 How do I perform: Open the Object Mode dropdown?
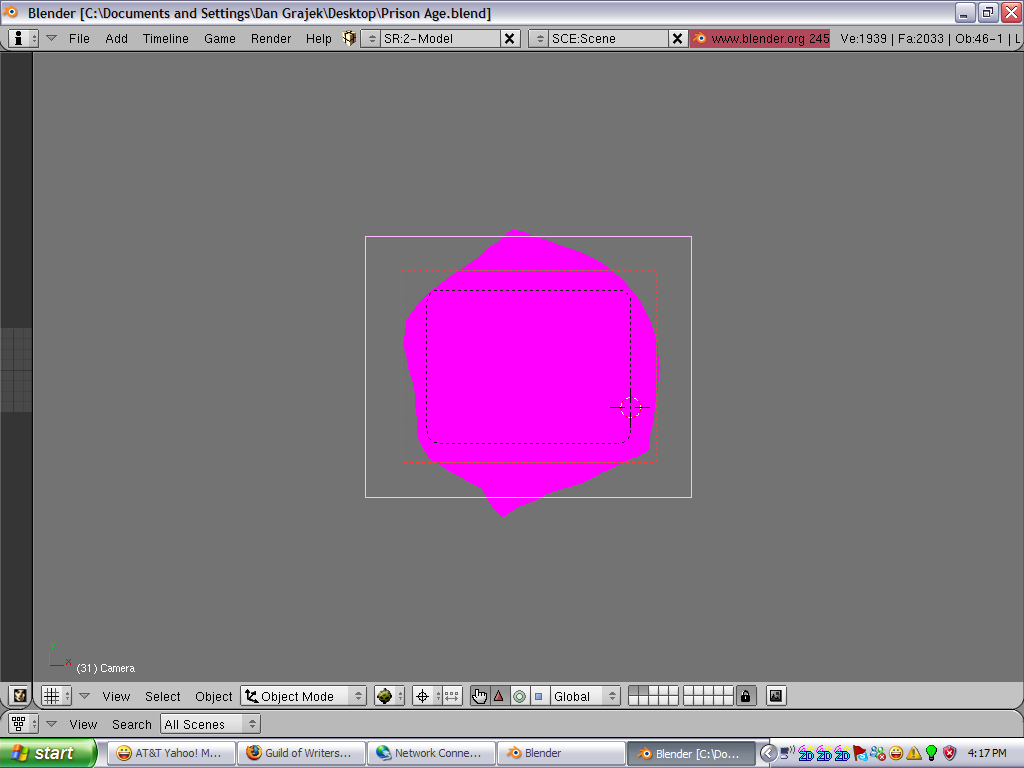[304, 696]
